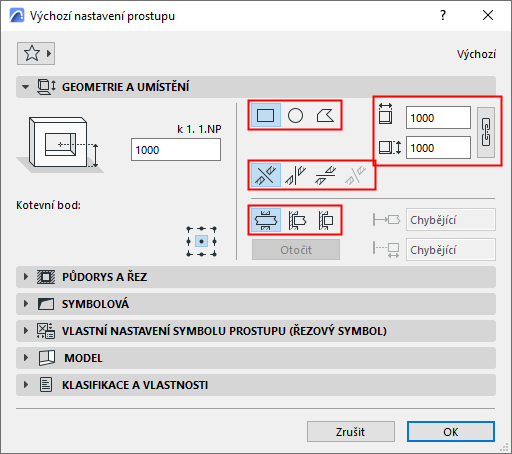Click the width input field showing 1000
Viewport: 512px width, 454px height.
click(x=438, y=118)
